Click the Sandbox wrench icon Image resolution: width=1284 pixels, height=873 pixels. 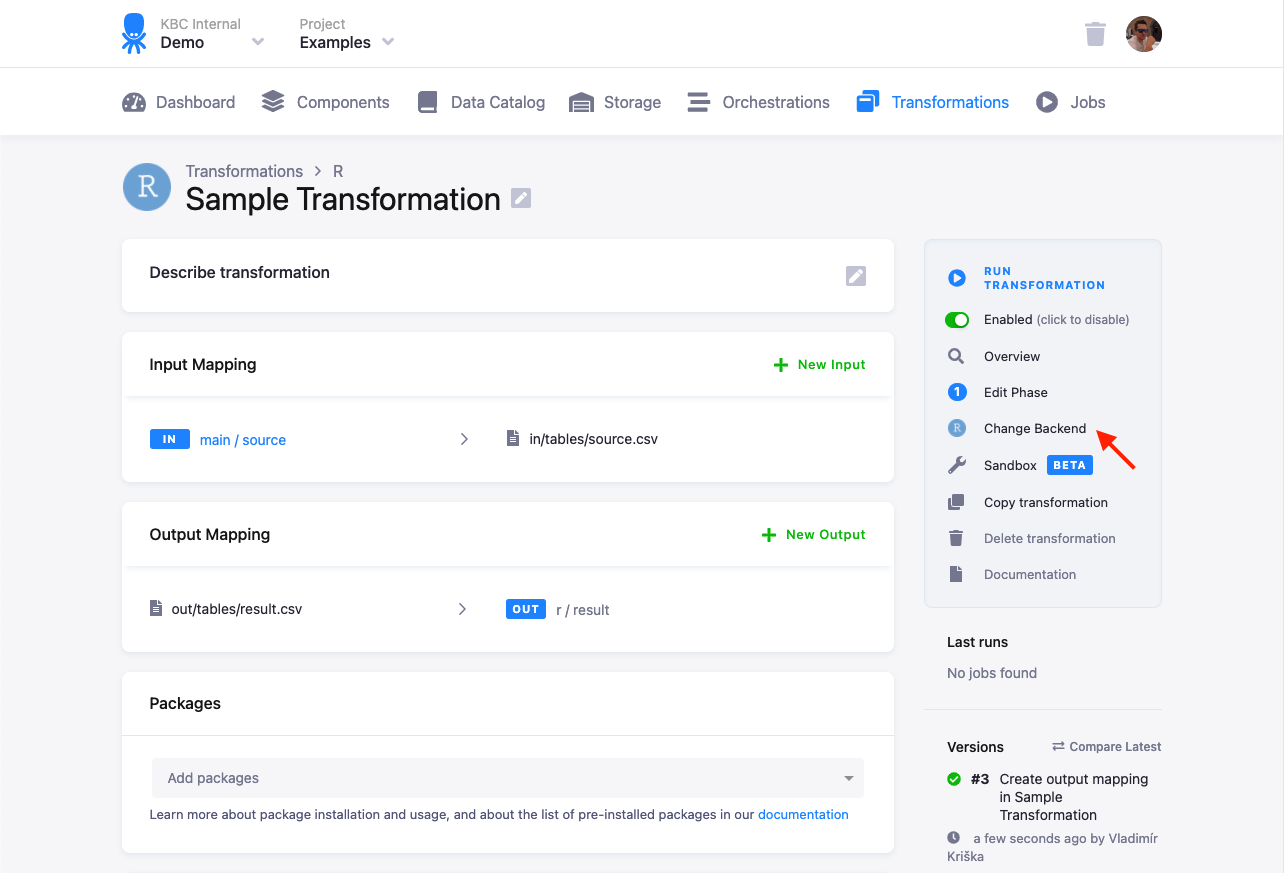pos(957,465)
